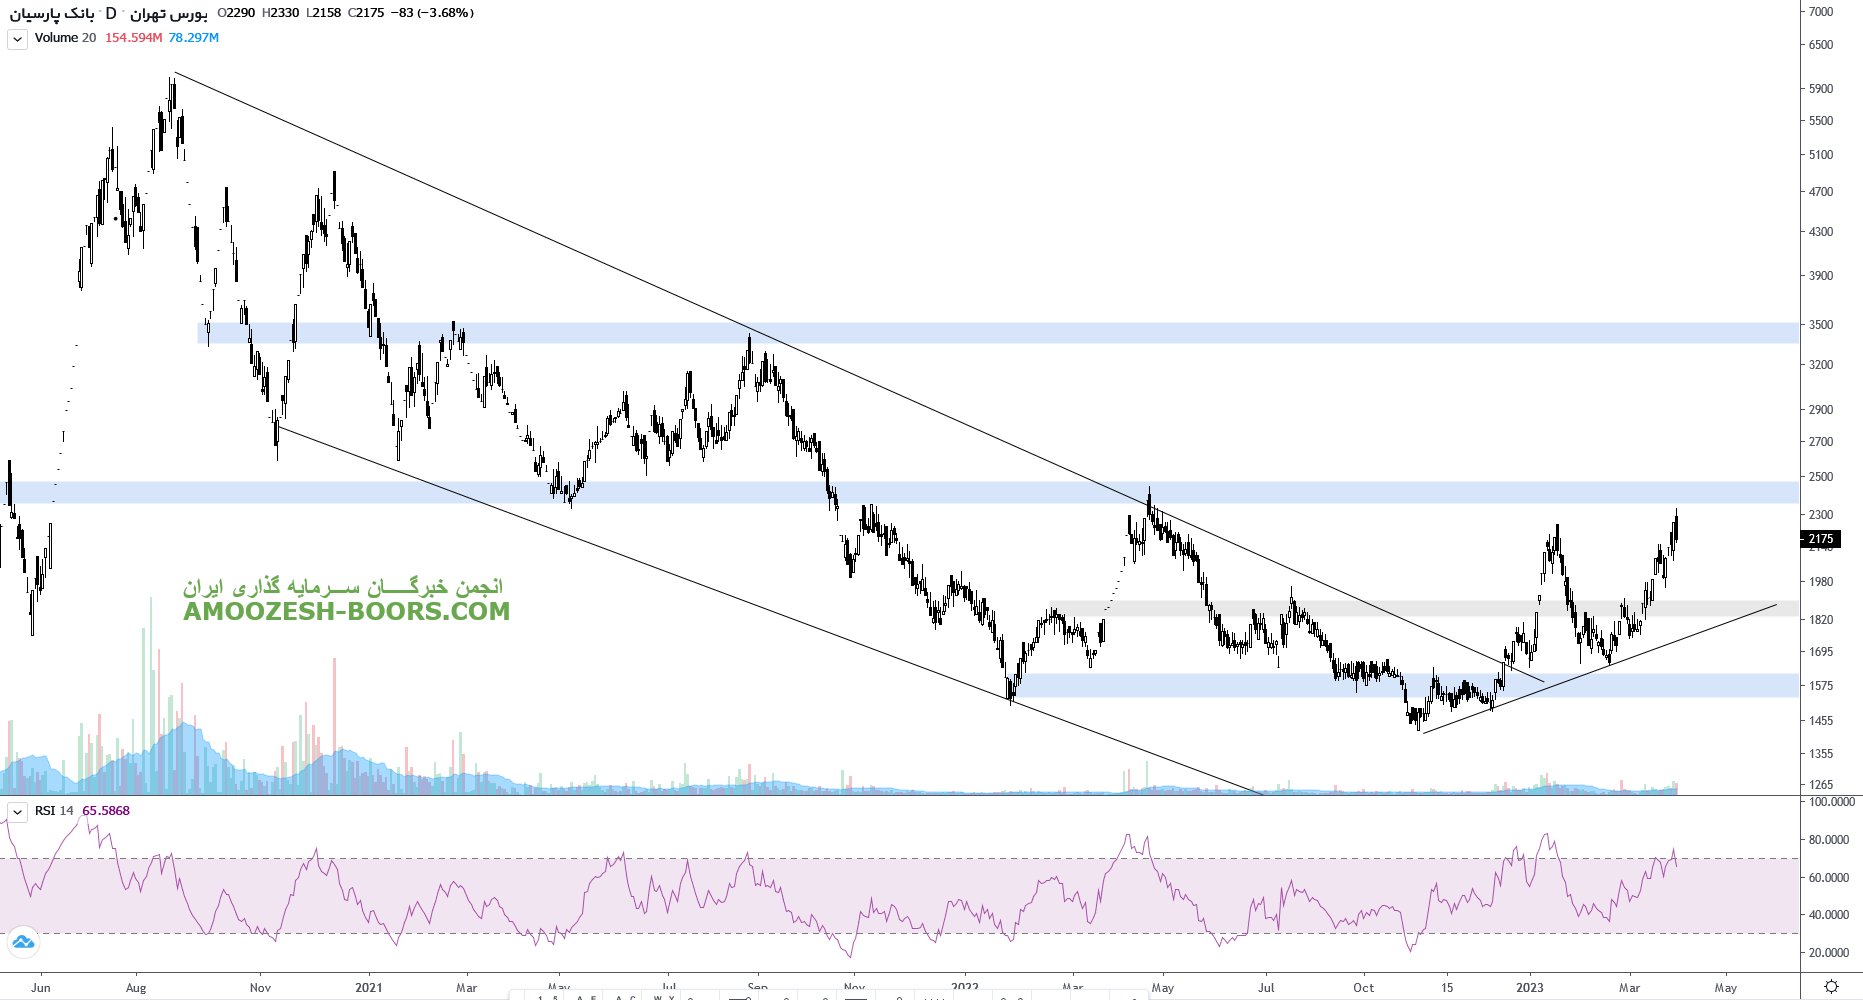Click the RSI 14 indicator label
Screen dimensions: 1863x1000
click(x=54, y=811)
